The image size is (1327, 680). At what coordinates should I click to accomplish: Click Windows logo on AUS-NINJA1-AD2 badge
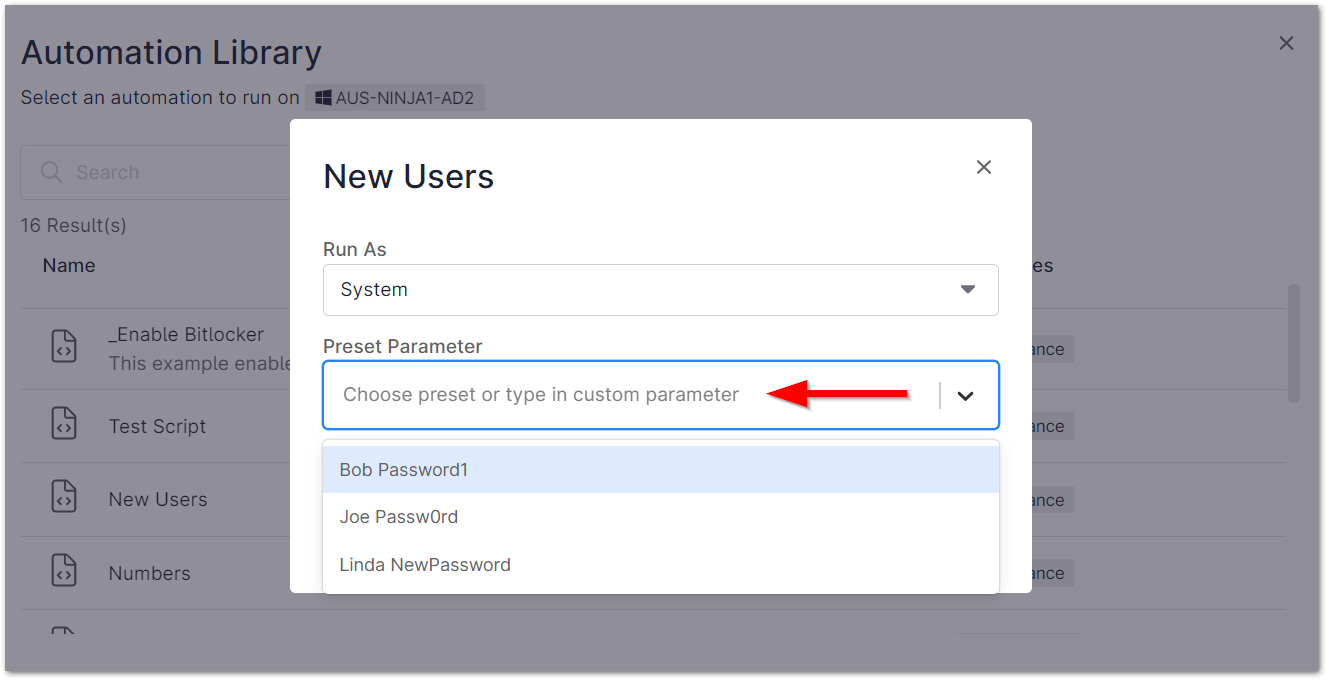tap(323, 98)
